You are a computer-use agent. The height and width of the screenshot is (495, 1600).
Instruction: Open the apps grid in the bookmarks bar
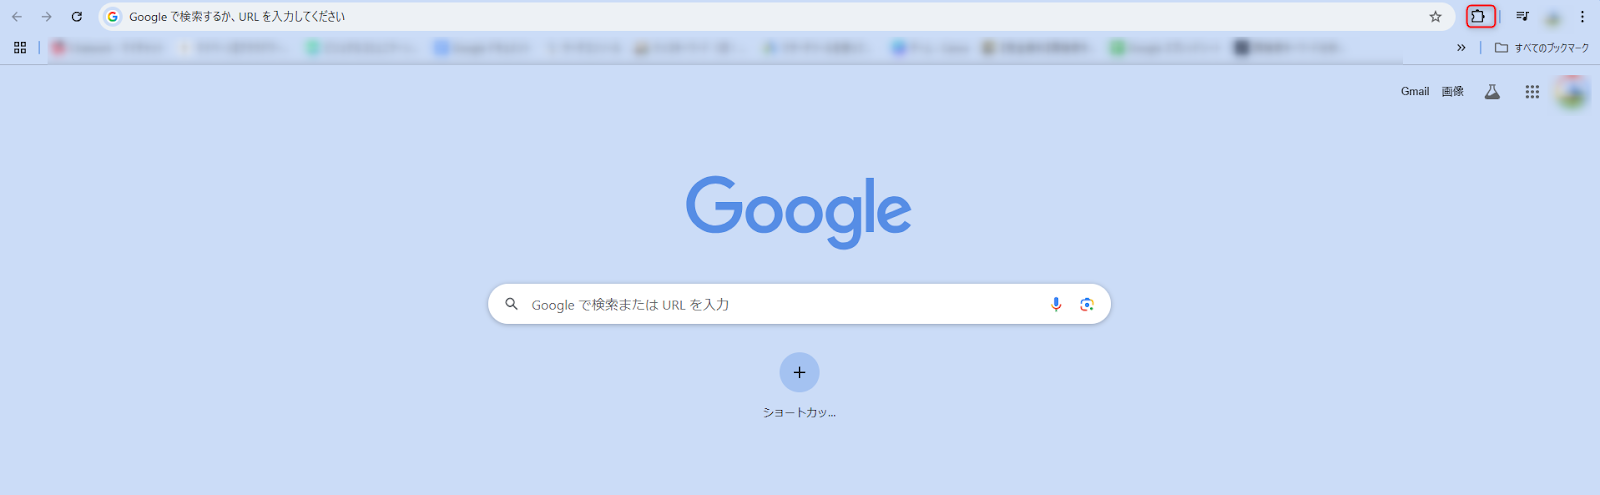pyautogui.click(x=20, y=47)
